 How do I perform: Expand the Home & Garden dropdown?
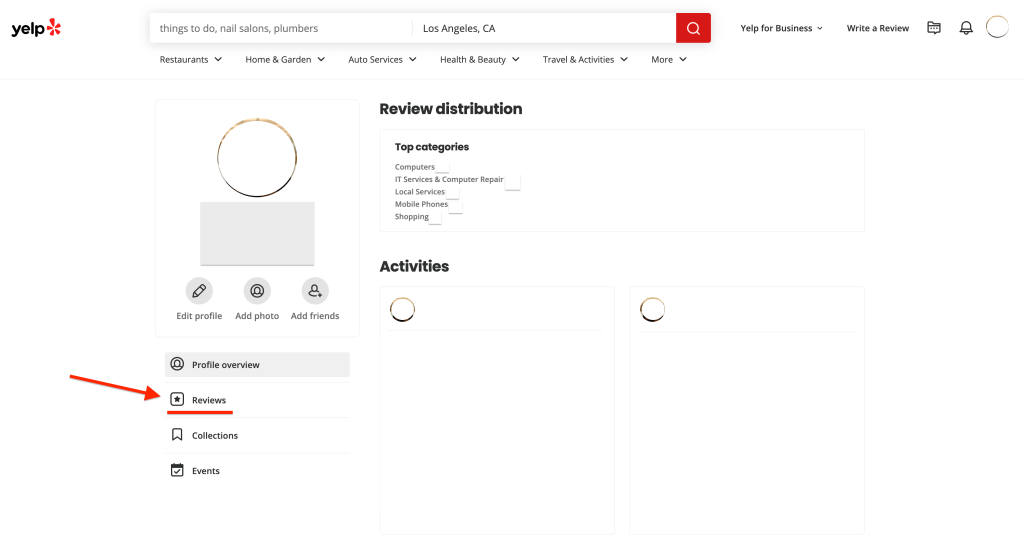click(x=285, y=59)
